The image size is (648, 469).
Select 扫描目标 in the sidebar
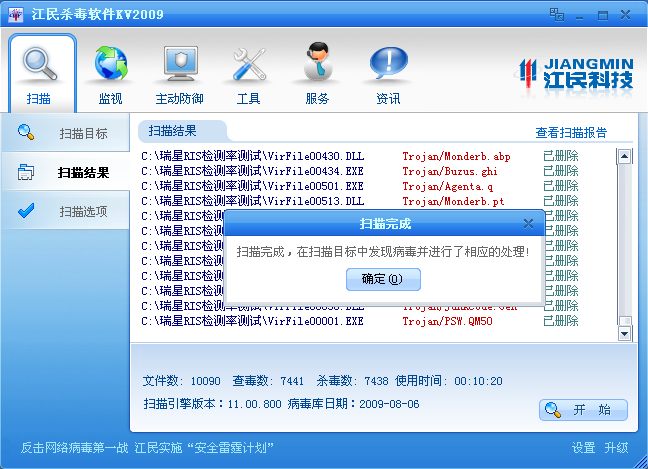[66, 133]
